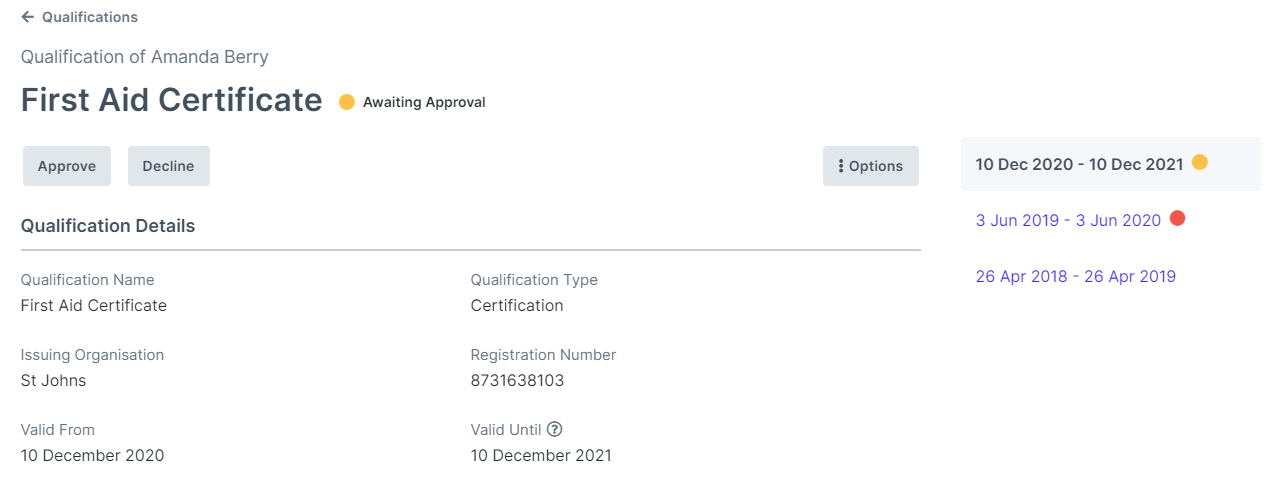The width and height of the screenshot is (1265, 494).
Task: Open the 3 Jun 2019 - 3 Jun 2020 record
Action: 1068,220
